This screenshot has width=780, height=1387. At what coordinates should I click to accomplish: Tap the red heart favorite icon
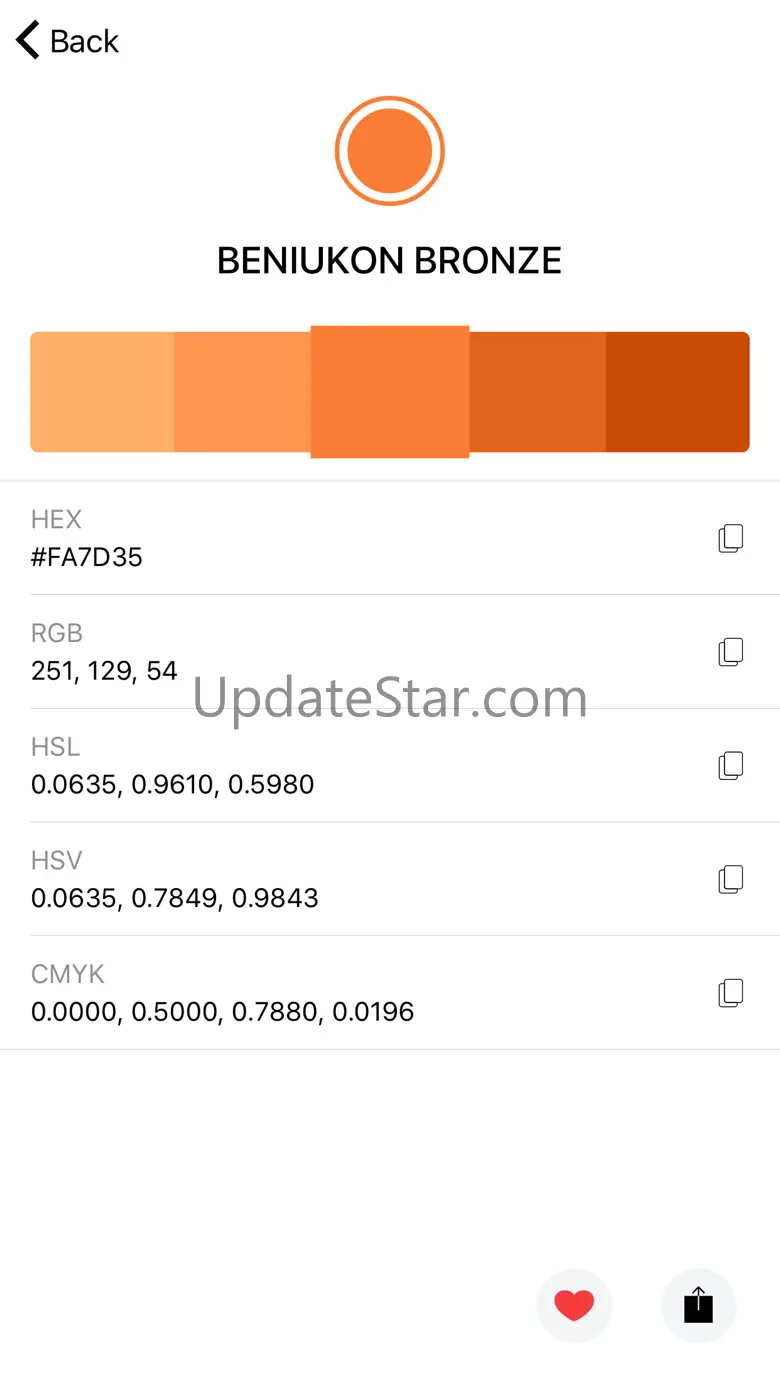click(574, 1305)
